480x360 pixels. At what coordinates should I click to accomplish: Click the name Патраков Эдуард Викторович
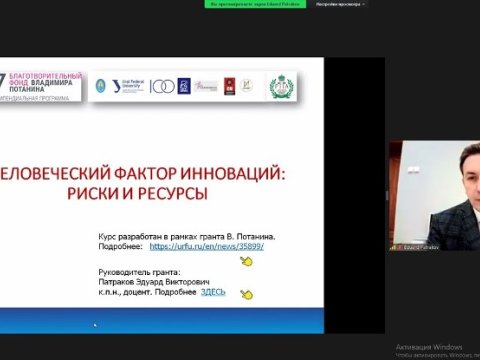(154, 282)
